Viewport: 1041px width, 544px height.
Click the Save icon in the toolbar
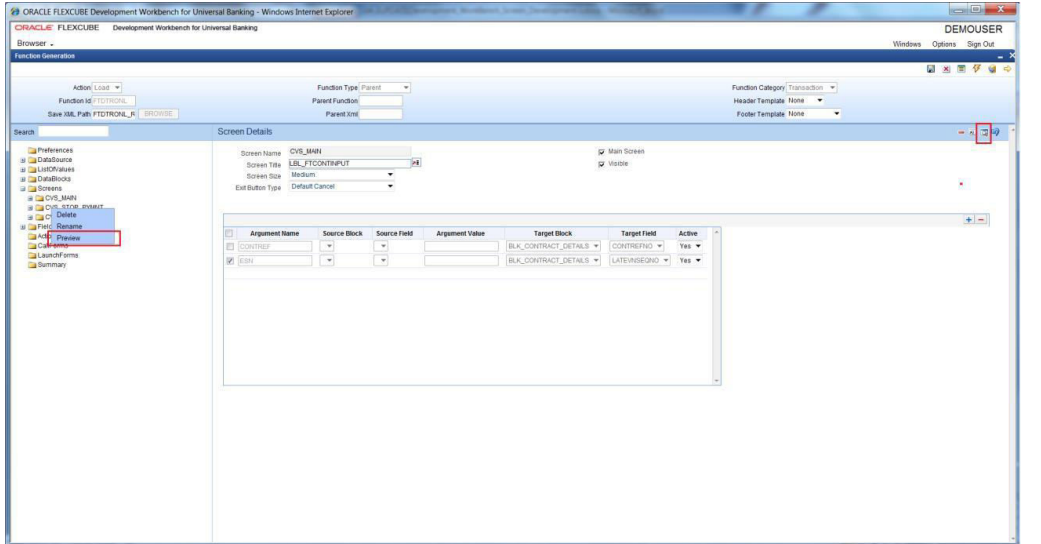point(931,69)
